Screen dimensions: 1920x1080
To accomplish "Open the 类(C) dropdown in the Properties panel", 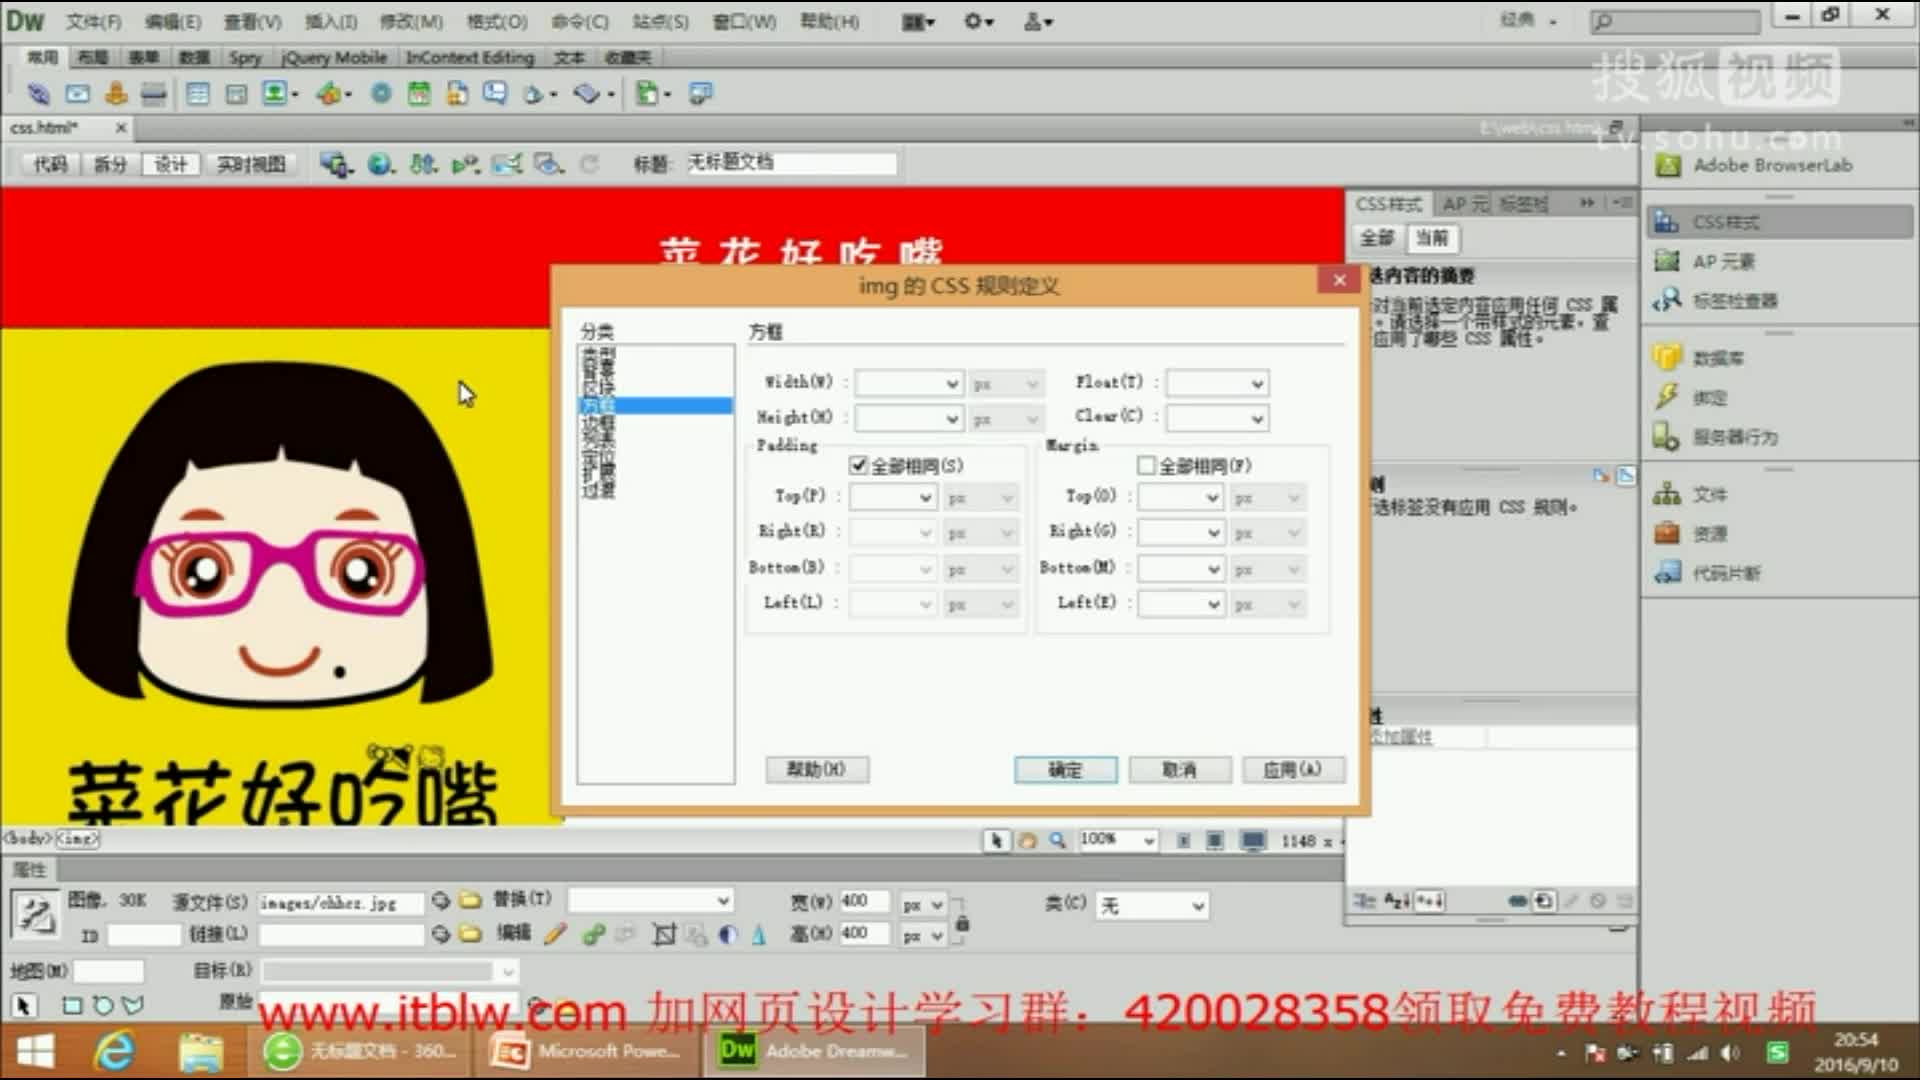I will 1195,905.
